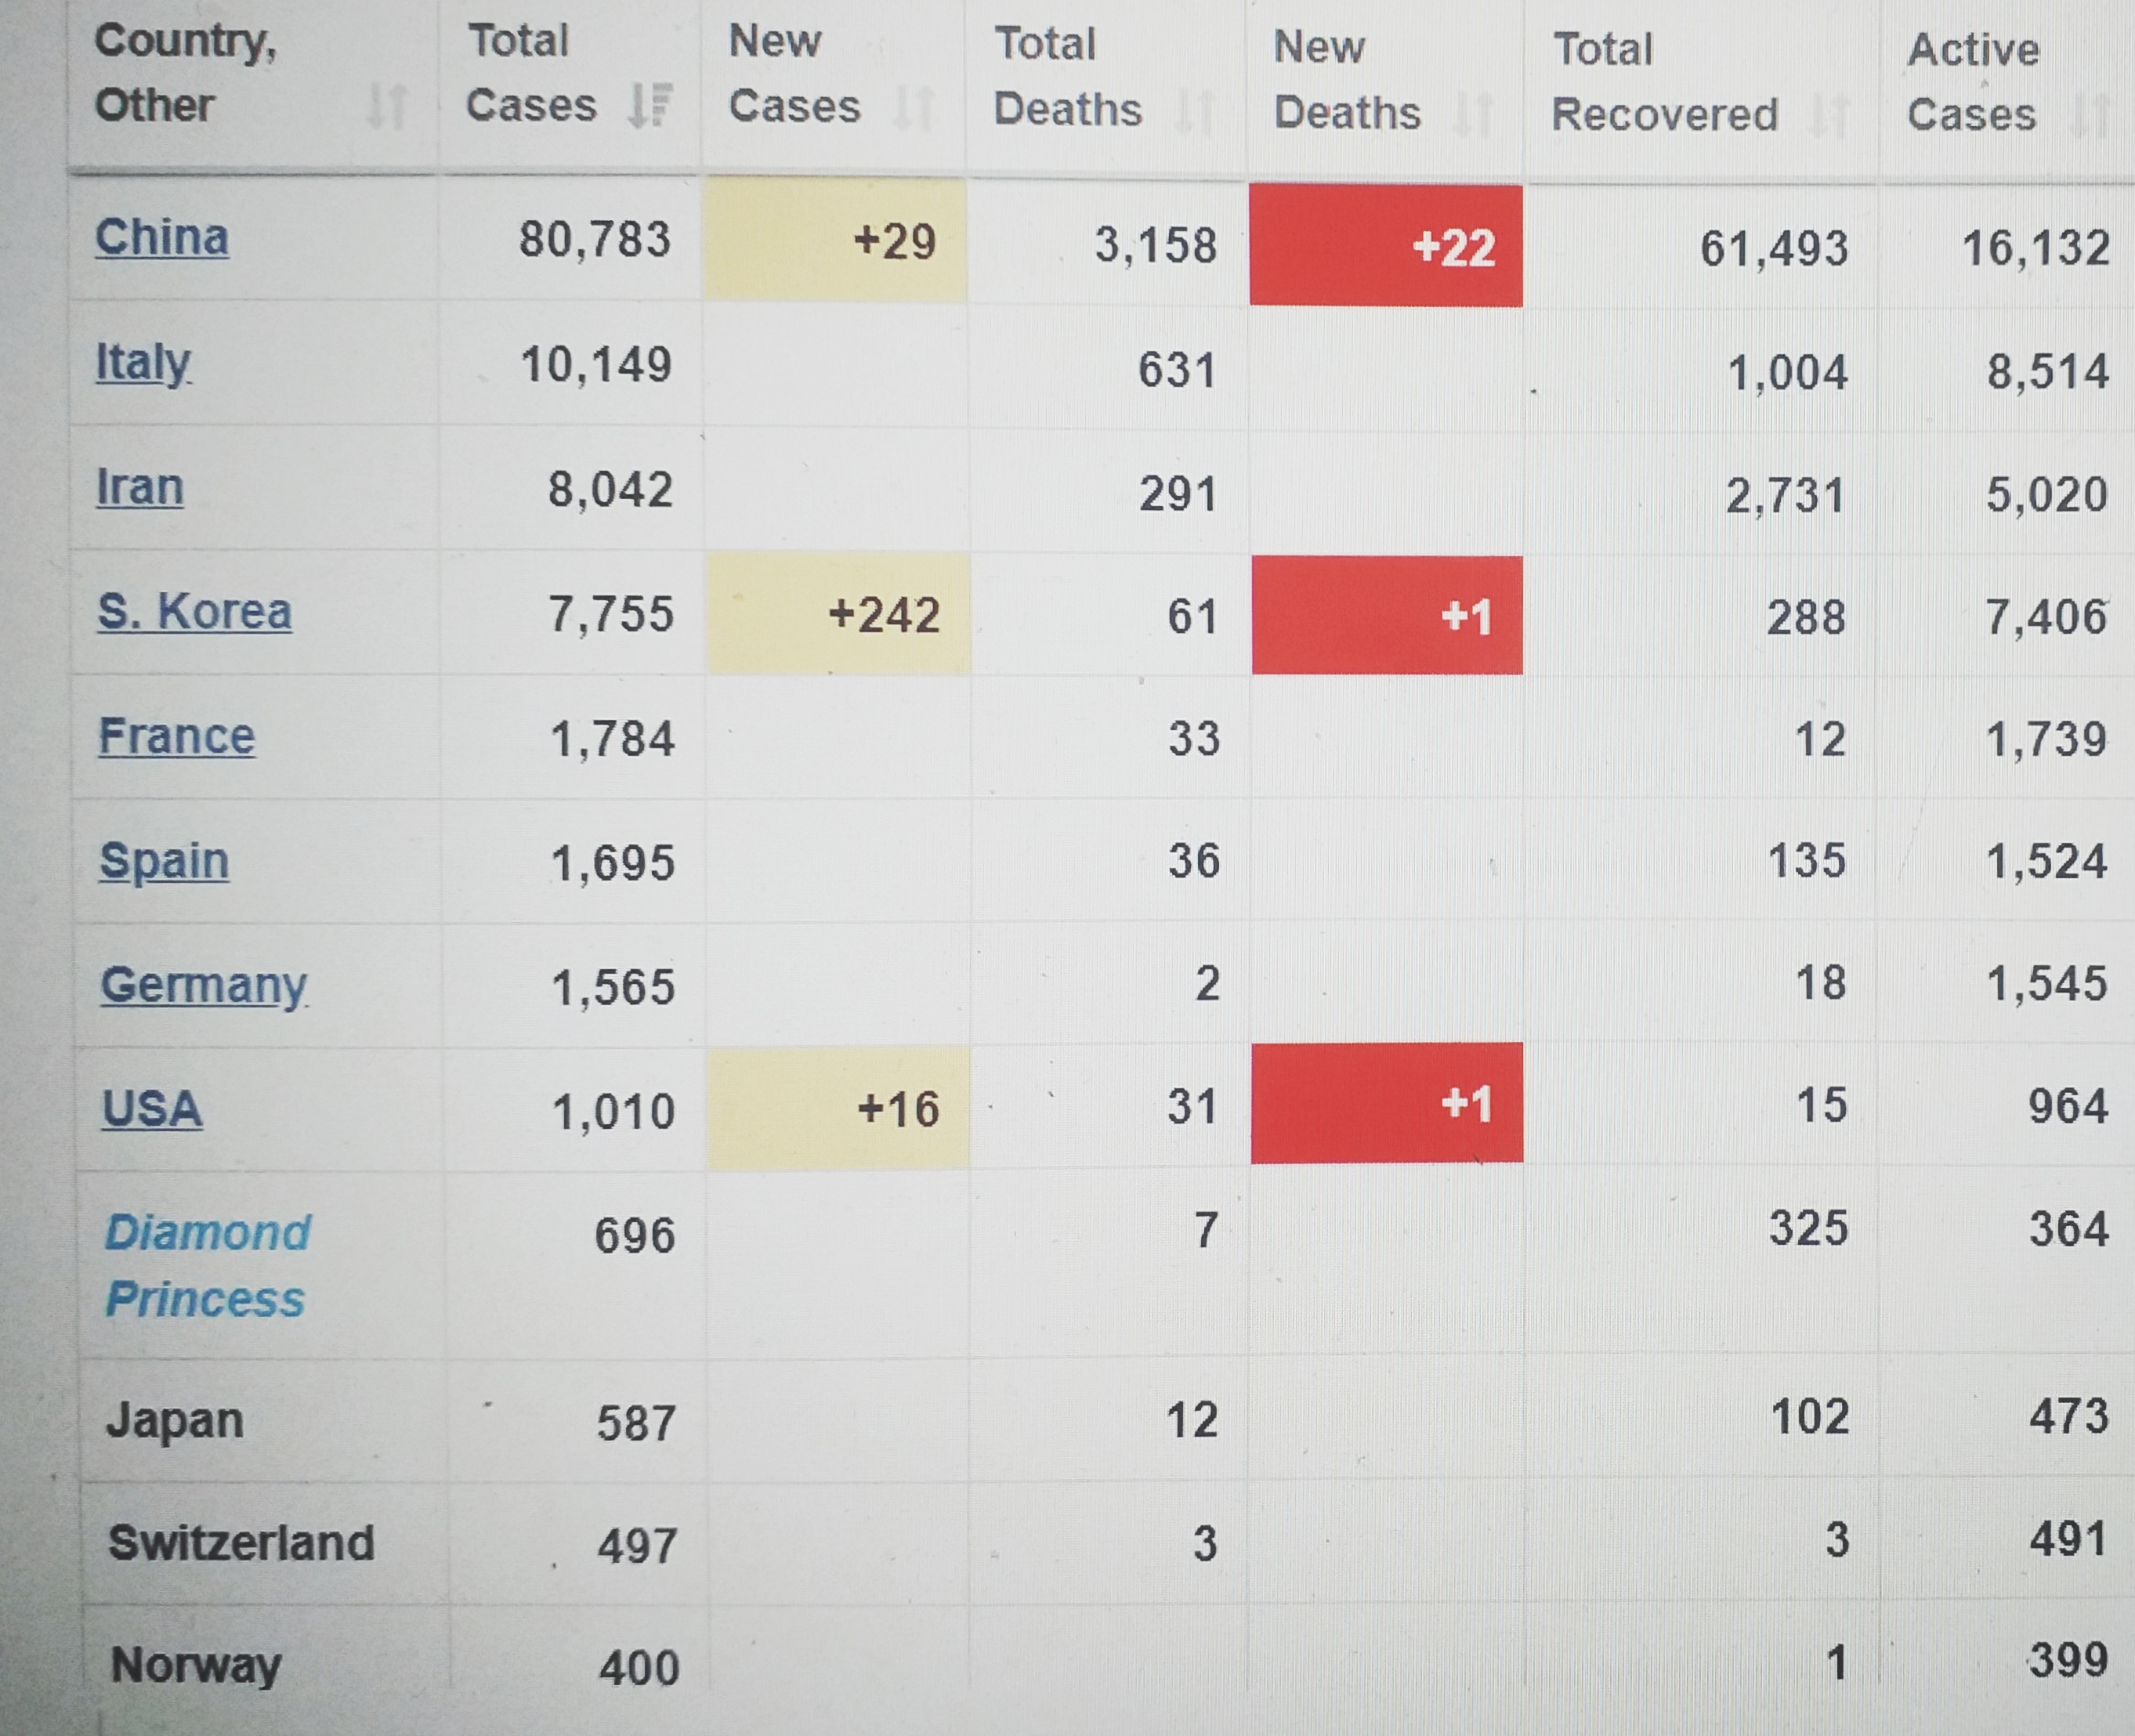Click the Diamond Princess row name

pyautogui.click(x=207, y=1266)
